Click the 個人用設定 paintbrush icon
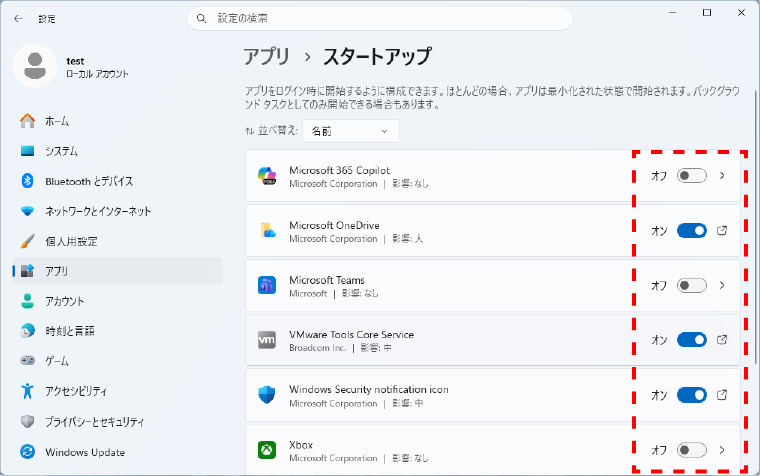760x476 pixels. (28, 241)
